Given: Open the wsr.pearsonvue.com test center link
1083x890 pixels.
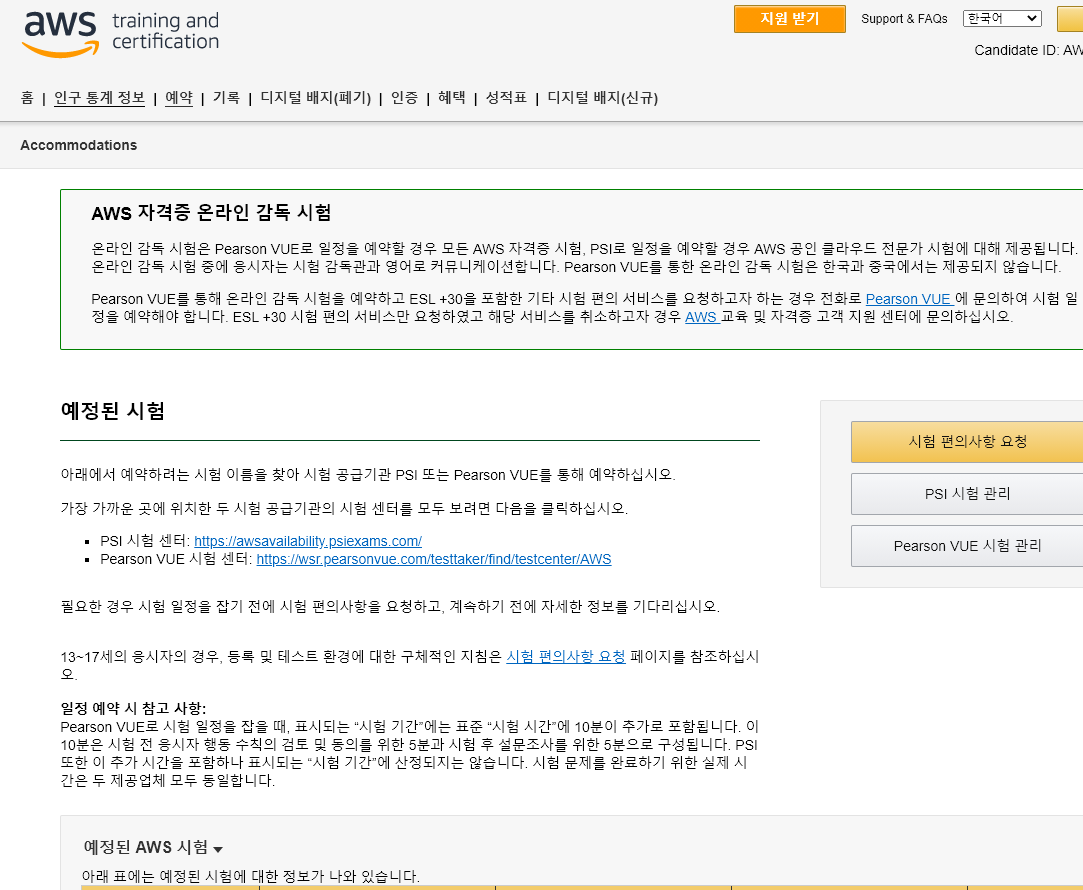Looking at the screenshot, I should [434, 559].
